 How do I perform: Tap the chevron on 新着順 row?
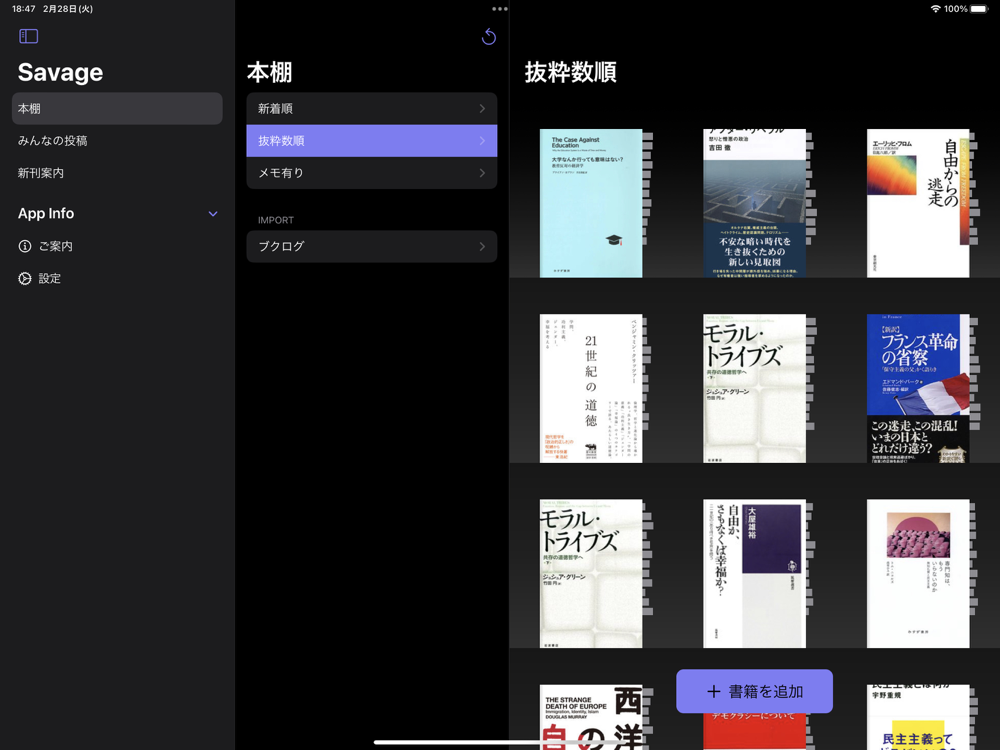482,108
